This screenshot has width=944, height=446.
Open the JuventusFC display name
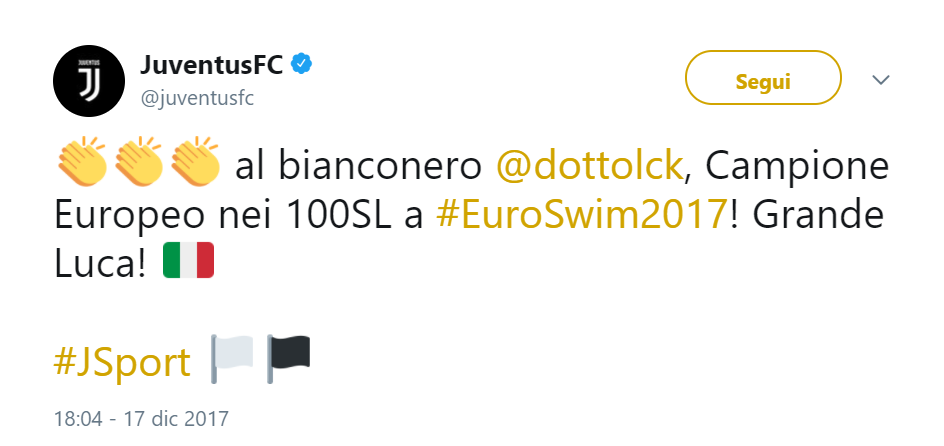pos(212,64)
